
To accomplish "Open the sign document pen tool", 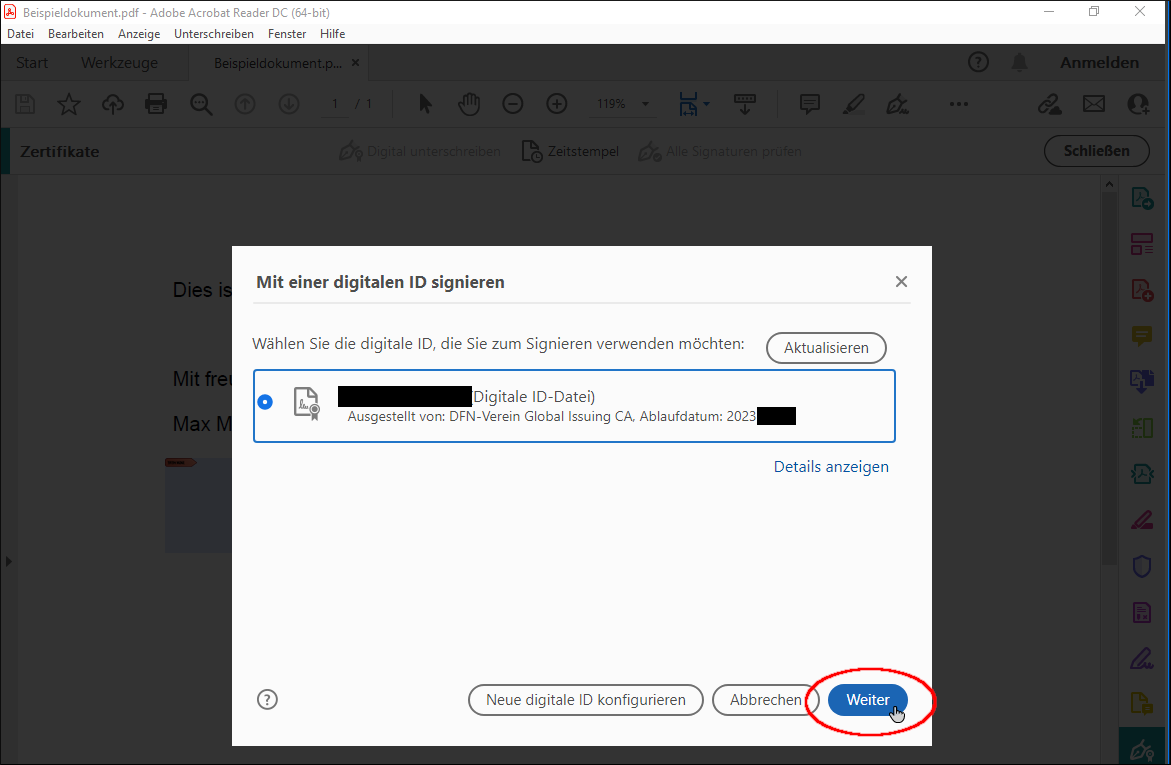I will 898,104.
